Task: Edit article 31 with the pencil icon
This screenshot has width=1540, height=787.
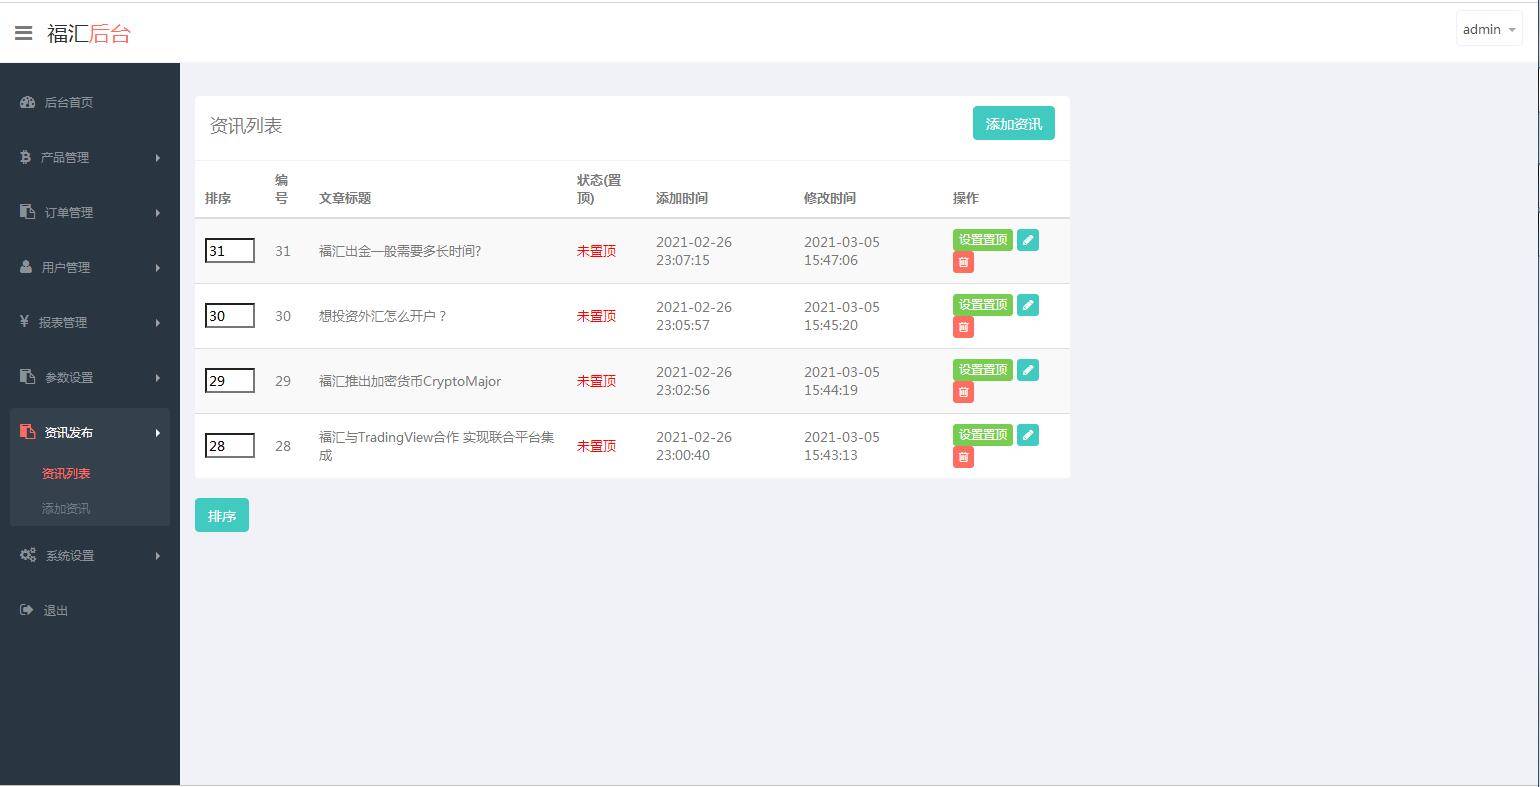Action: pos(1027,240)
